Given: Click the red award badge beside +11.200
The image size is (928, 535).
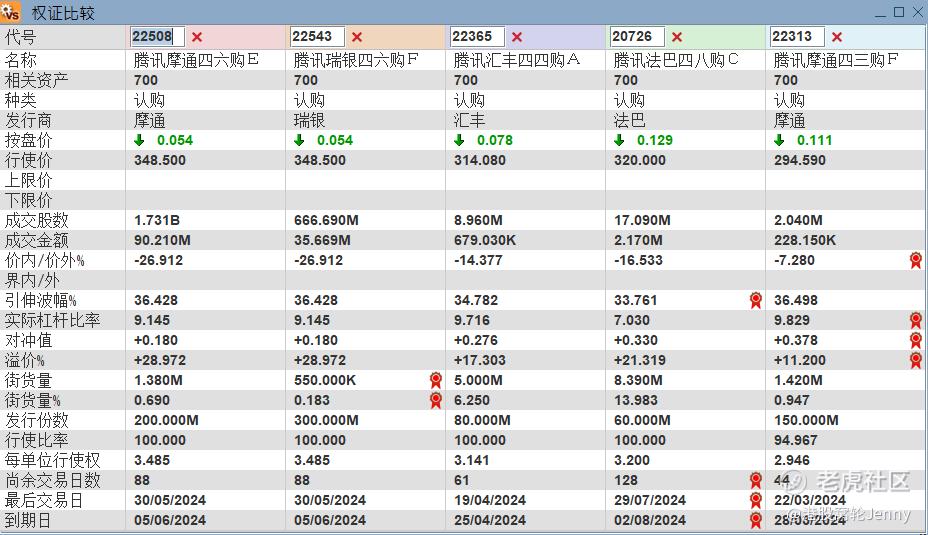Looking at the screenshot, I should 916,360.
